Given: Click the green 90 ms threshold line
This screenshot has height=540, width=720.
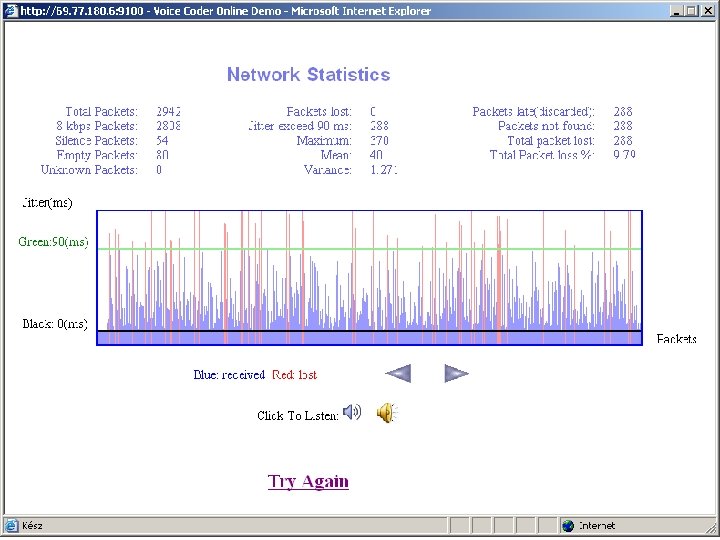Looking at the screenshot, I should [369, 249].
